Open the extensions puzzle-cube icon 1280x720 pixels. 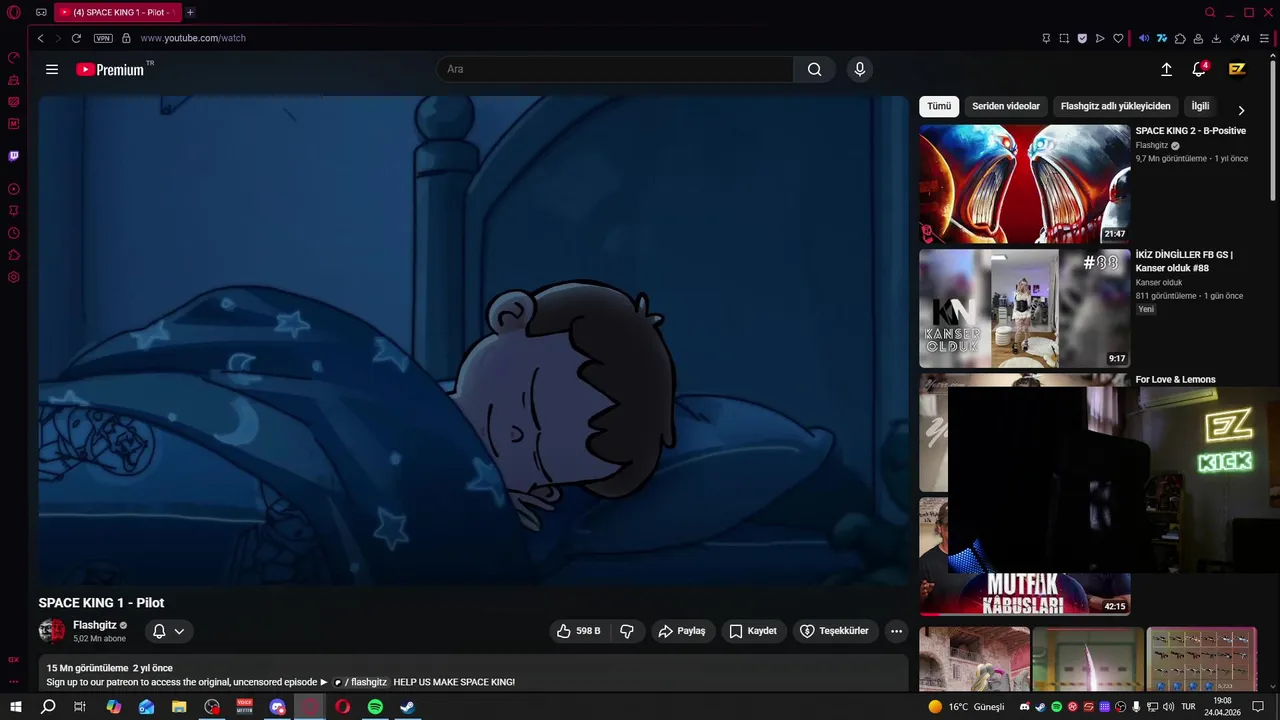coord(1180,38)
